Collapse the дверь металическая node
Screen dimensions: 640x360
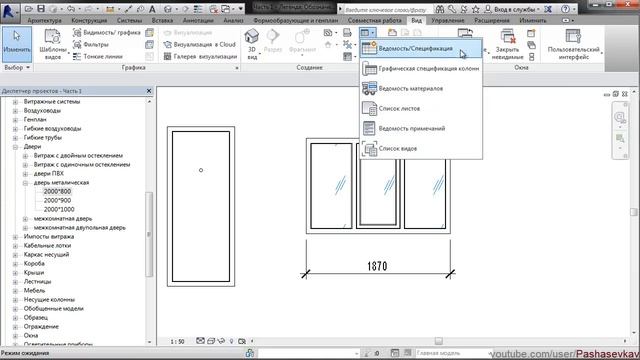[25, 183]
